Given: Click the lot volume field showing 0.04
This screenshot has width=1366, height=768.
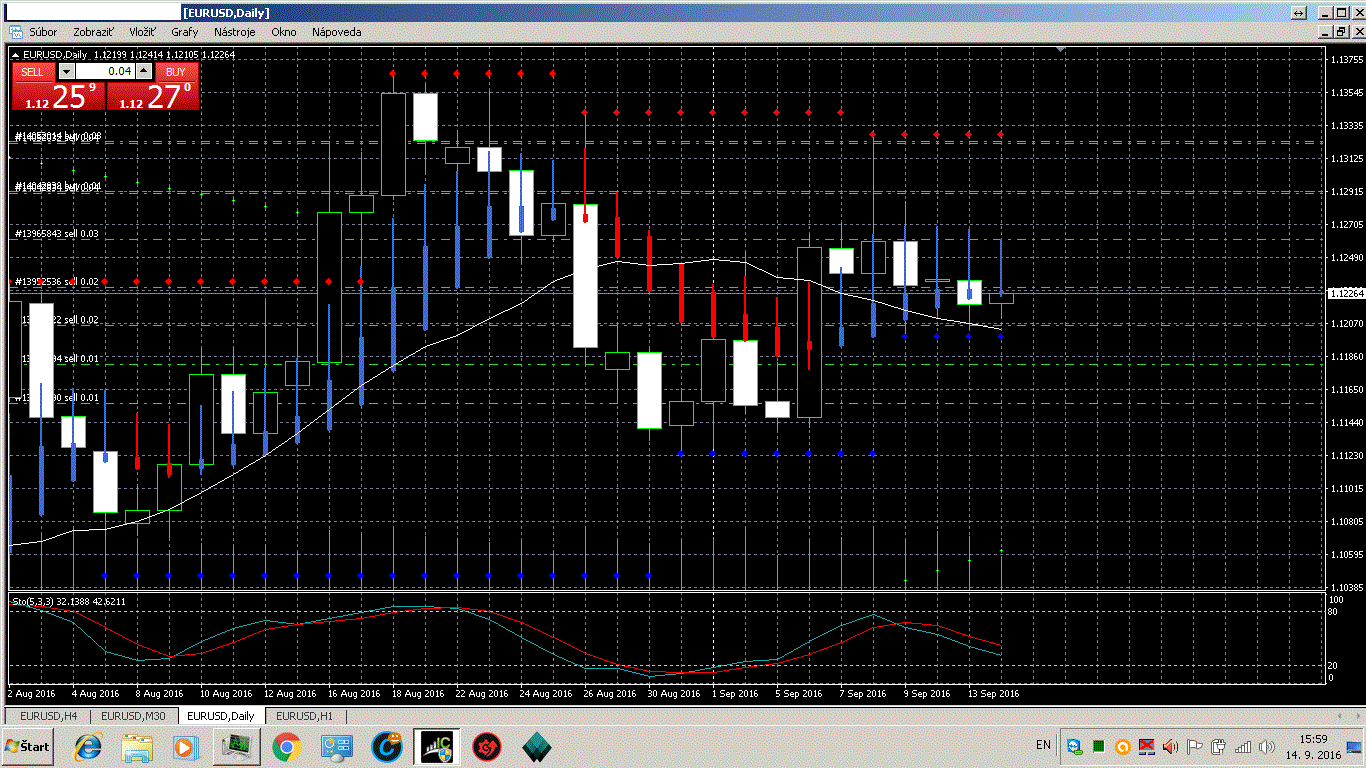Looking at the screenshot, I should 105,71.
